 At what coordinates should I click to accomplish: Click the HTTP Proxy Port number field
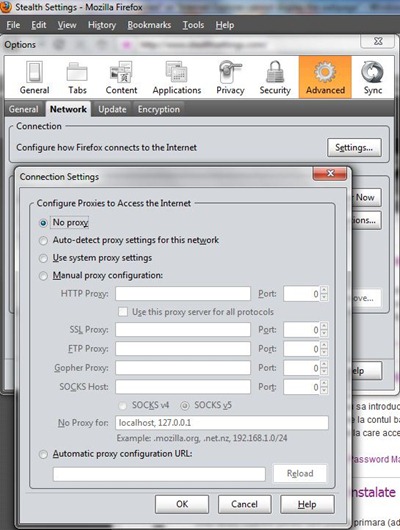[302, 293]
